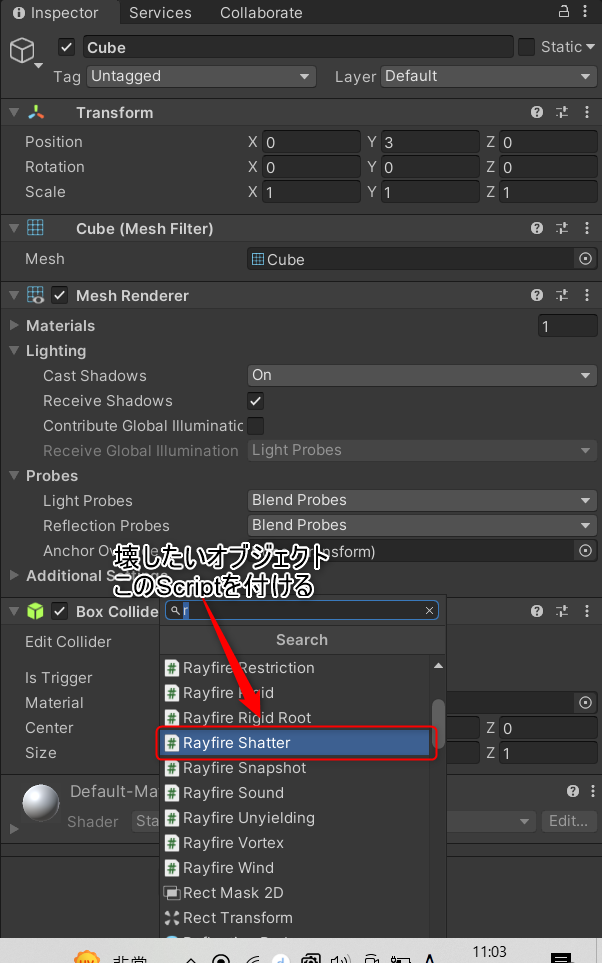Screen dimensions: 602x963
Task: Open Mesh Renderer preset selector icon
Action: [562, 295]
